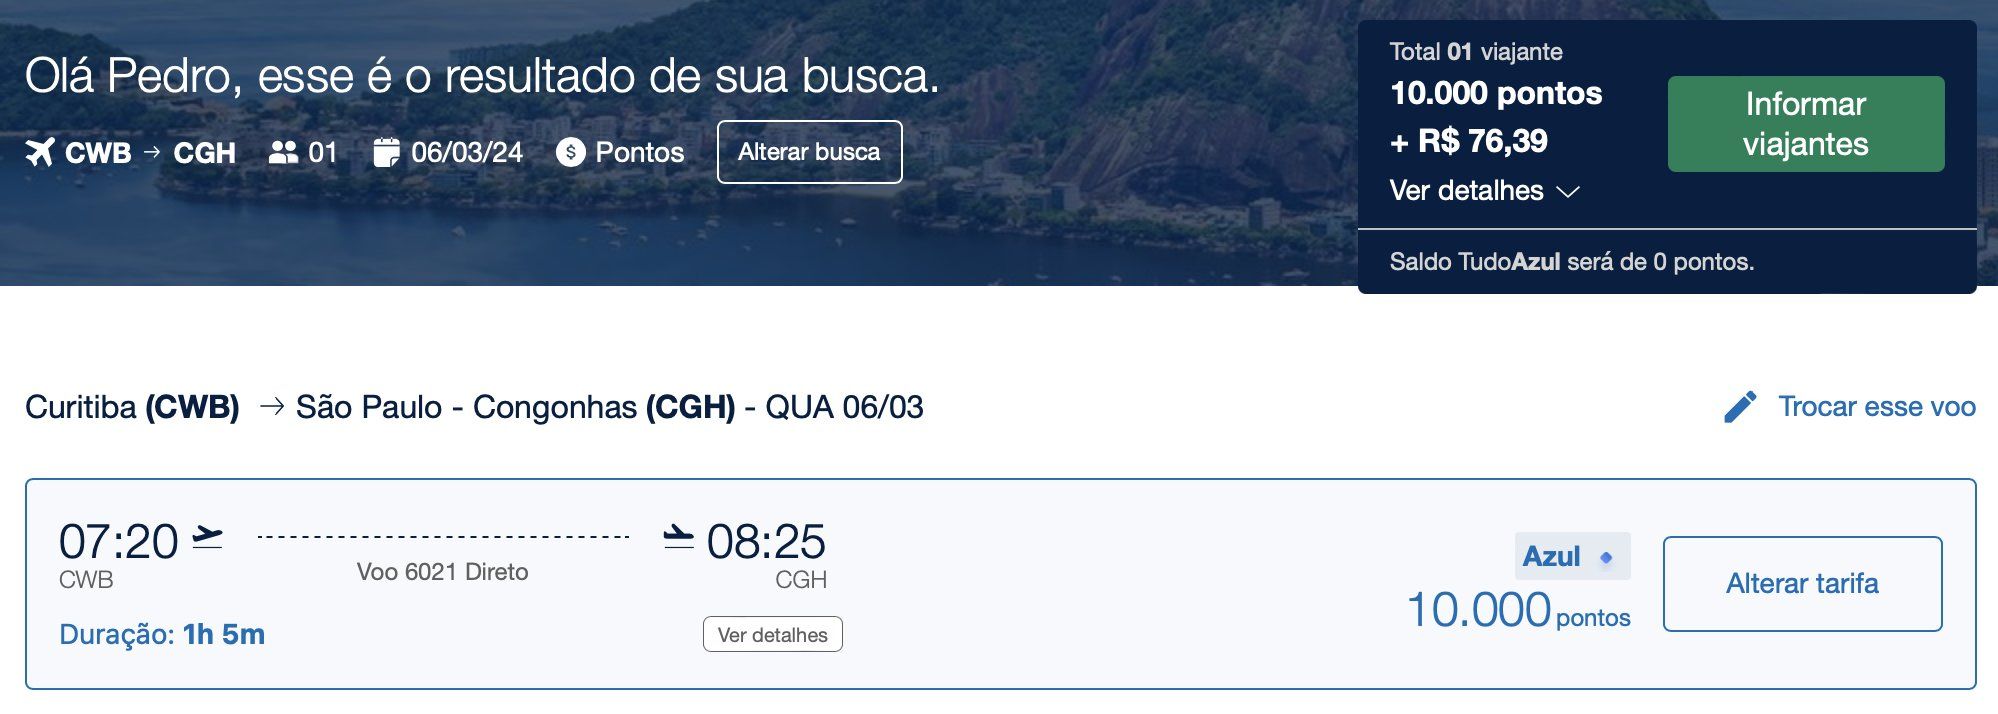Click the passengers icon next to 01
1998x714 pixels.
(284, 152)
